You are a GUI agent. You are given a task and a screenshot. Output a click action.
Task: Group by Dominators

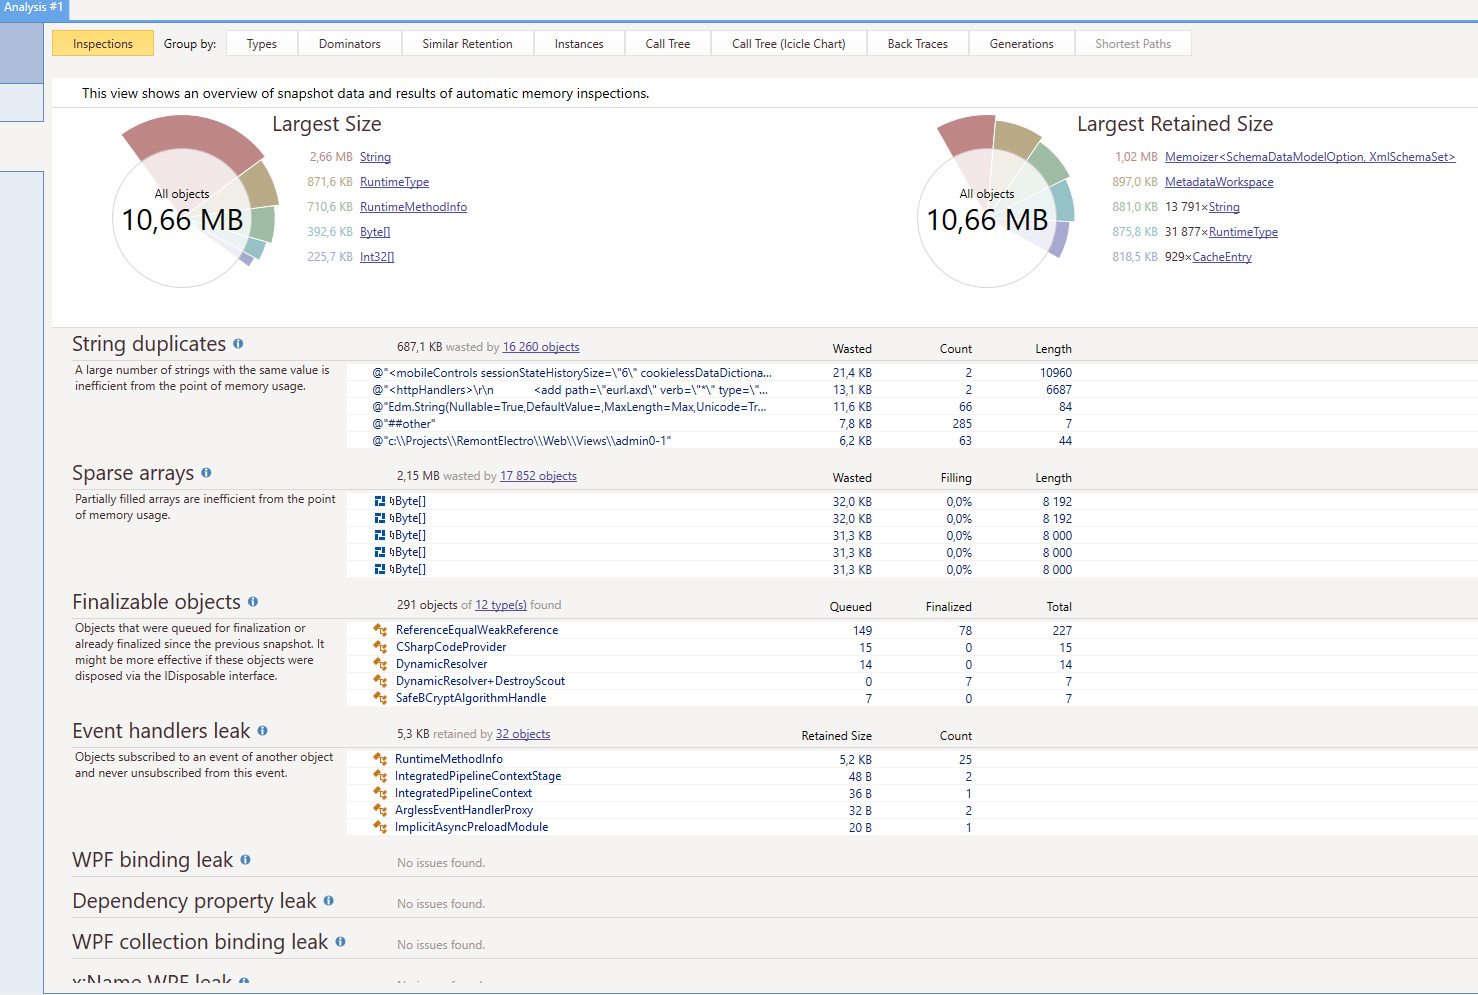pos(350,44)
